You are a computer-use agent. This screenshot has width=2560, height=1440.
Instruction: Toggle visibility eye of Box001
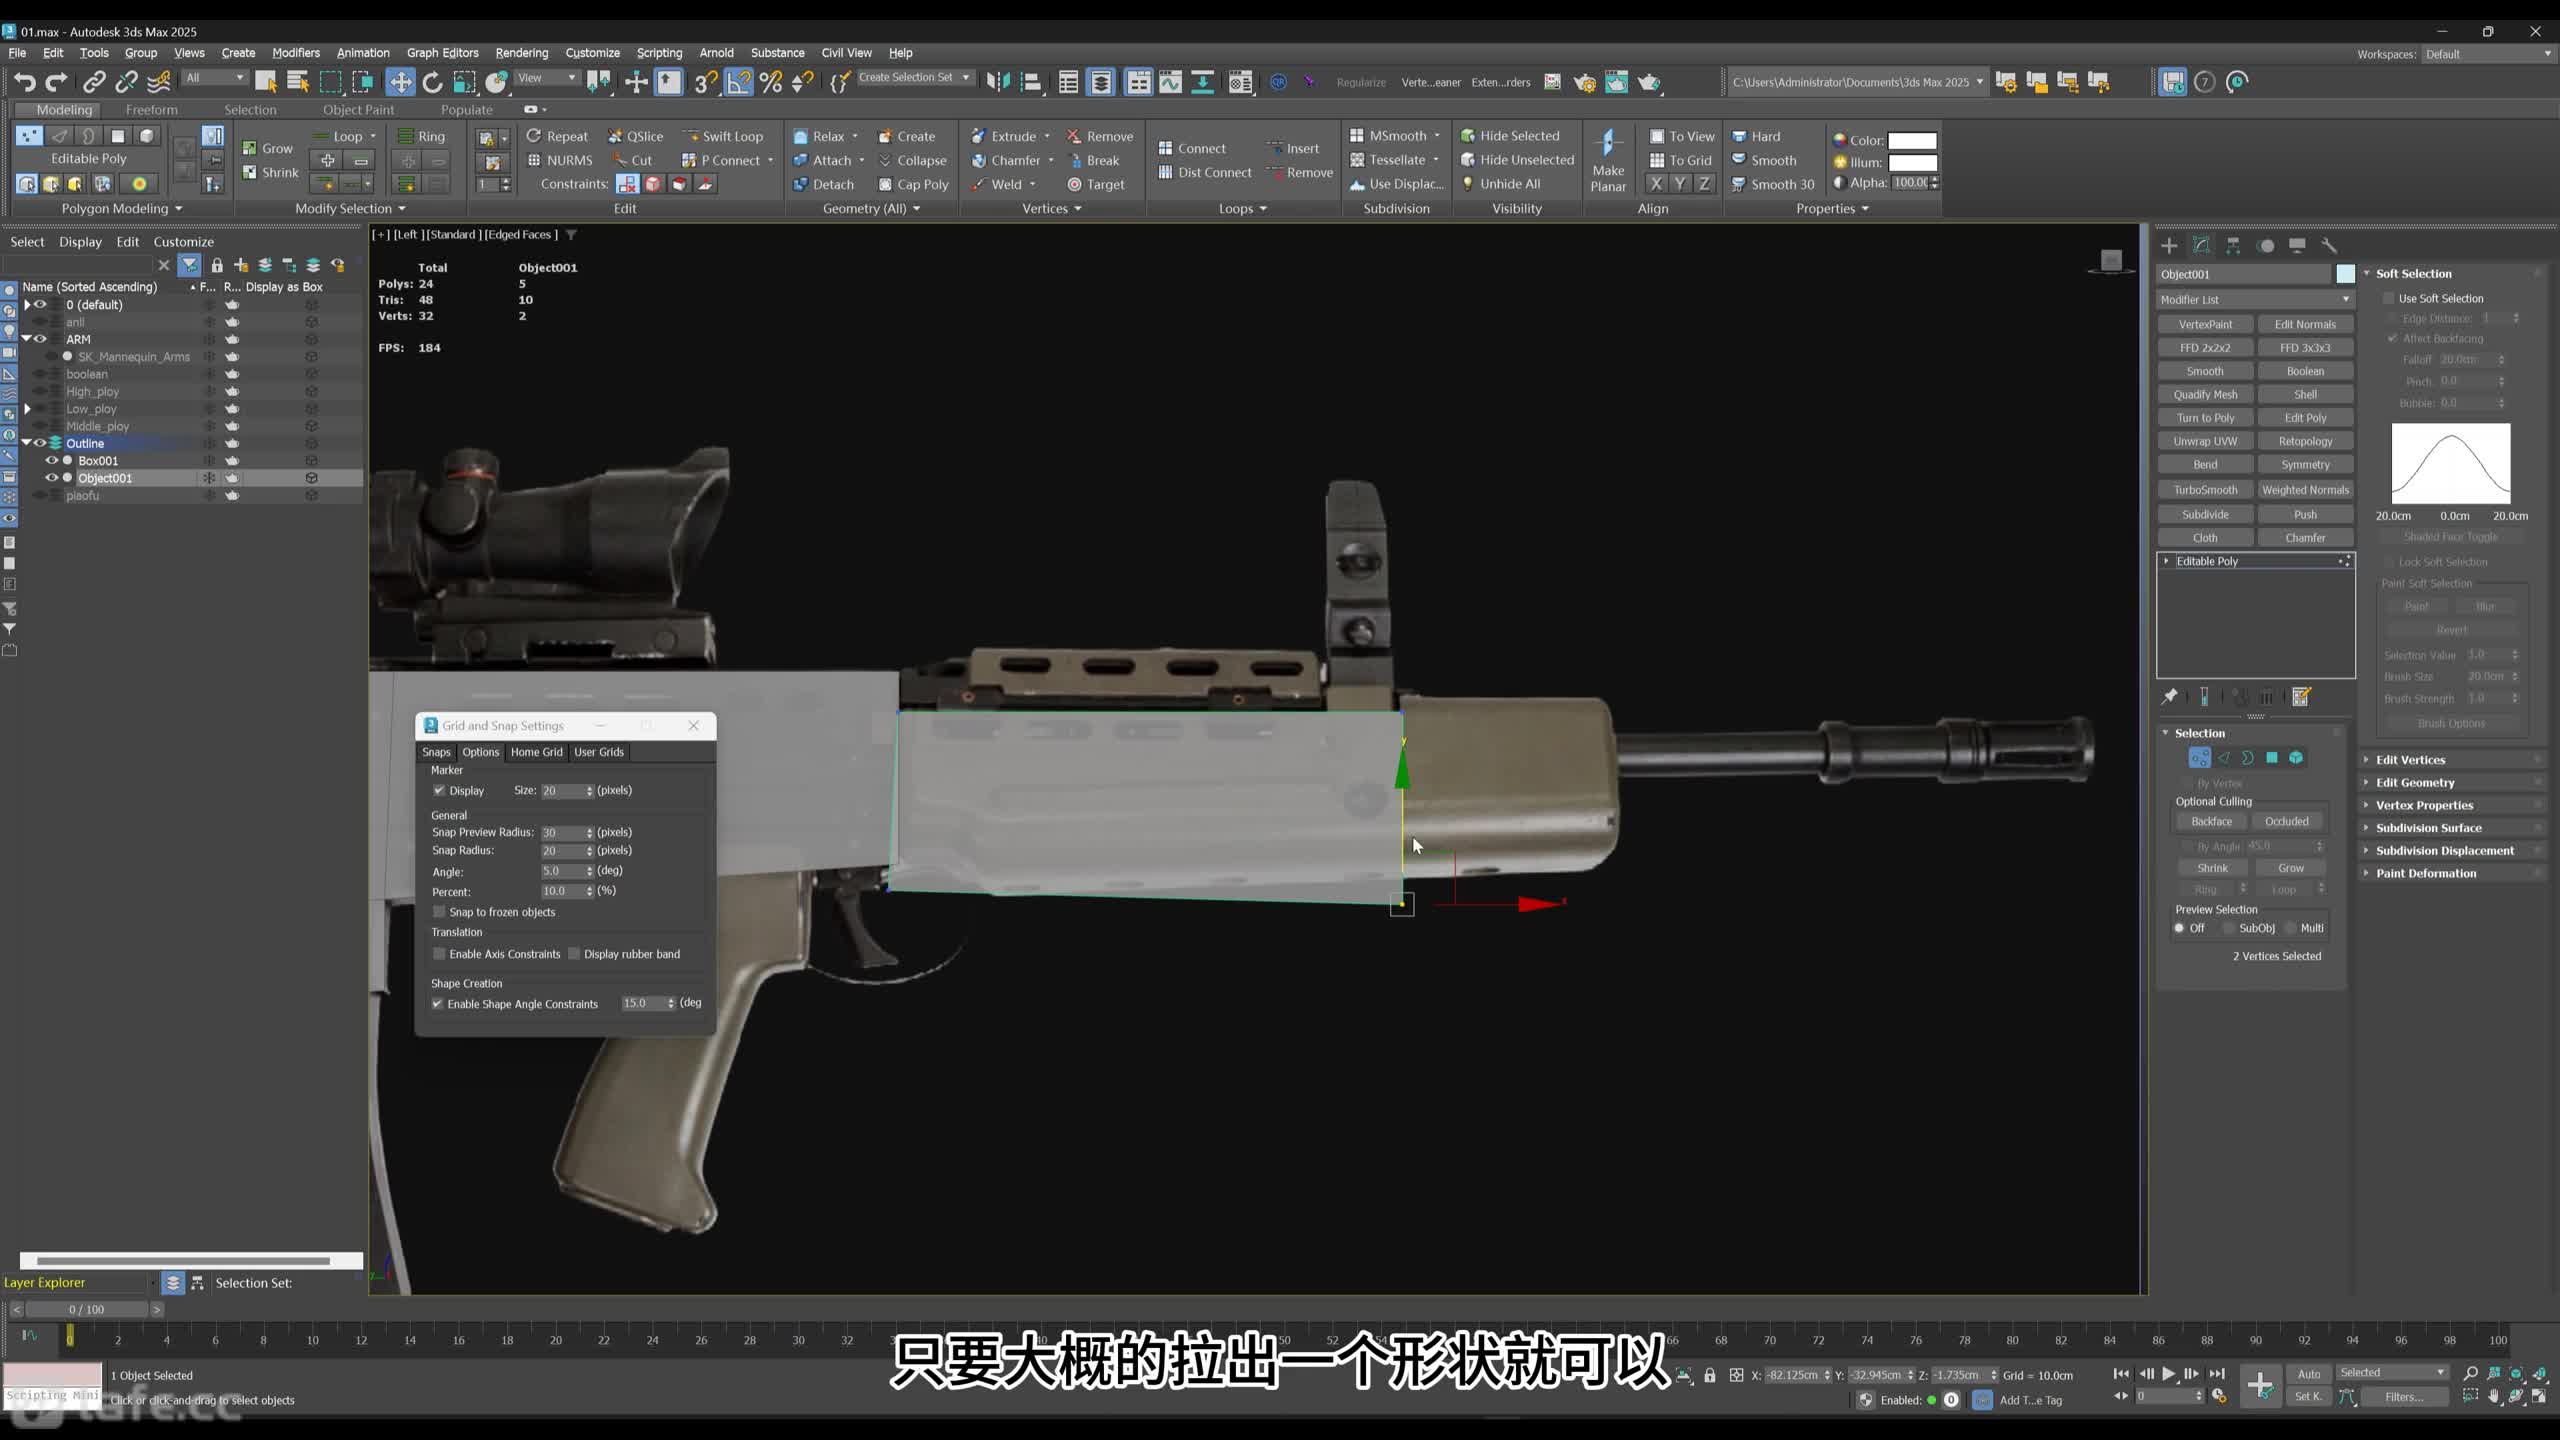51,460
